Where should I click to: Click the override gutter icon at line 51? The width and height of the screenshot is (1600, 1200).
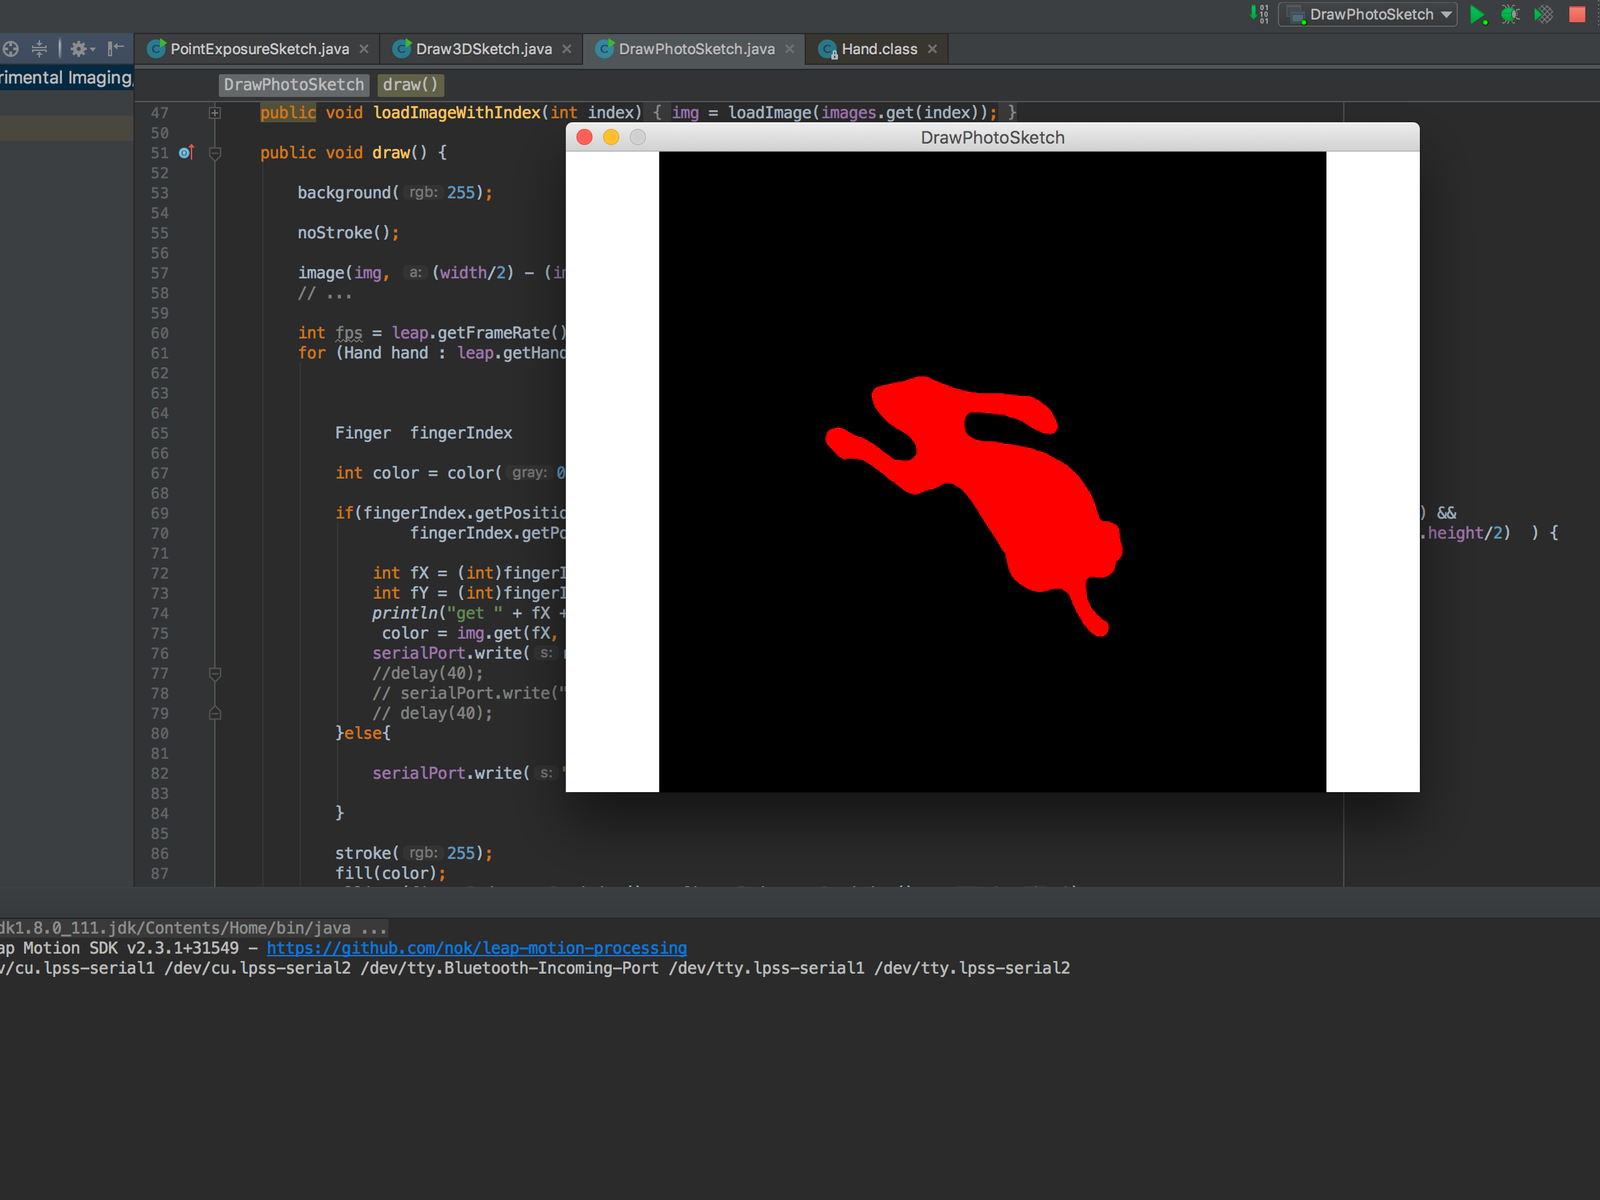(x=186, y=153)
